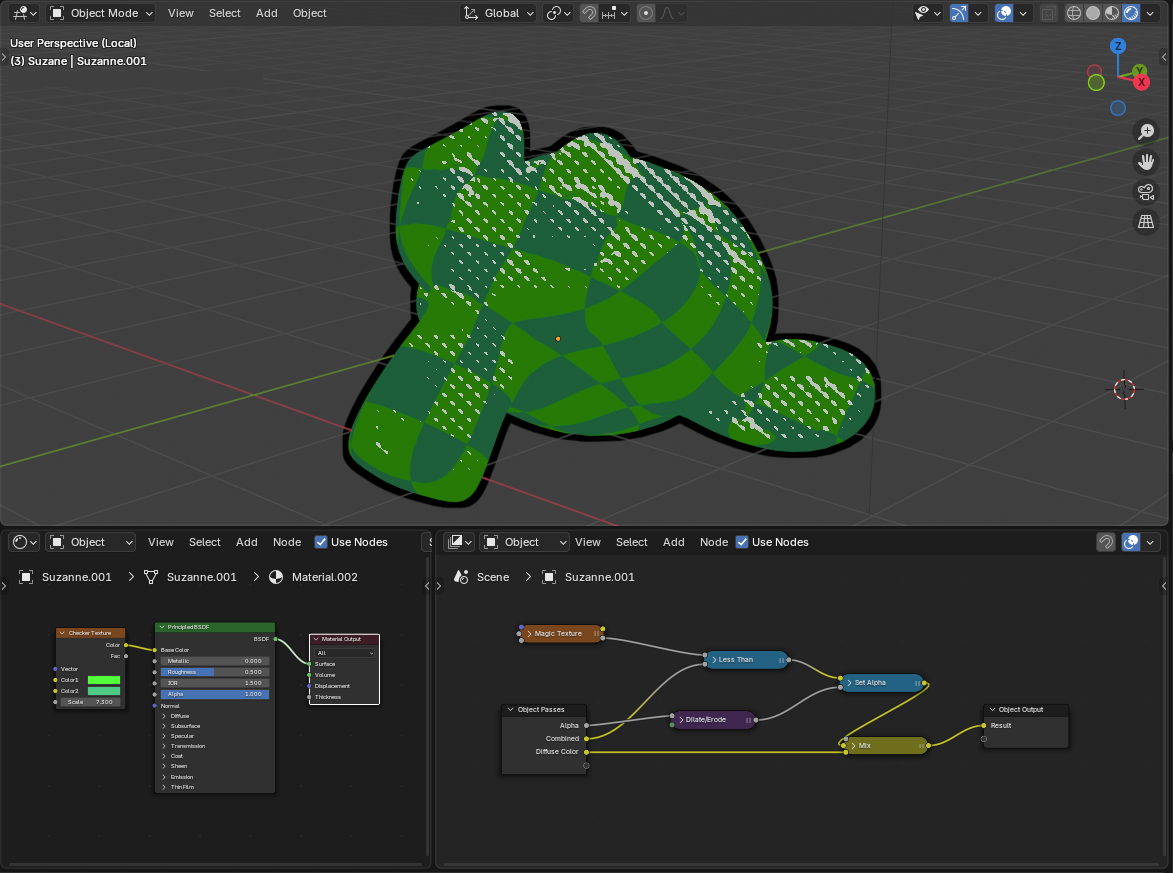Select the Less Than node

(x=746, y=660)
